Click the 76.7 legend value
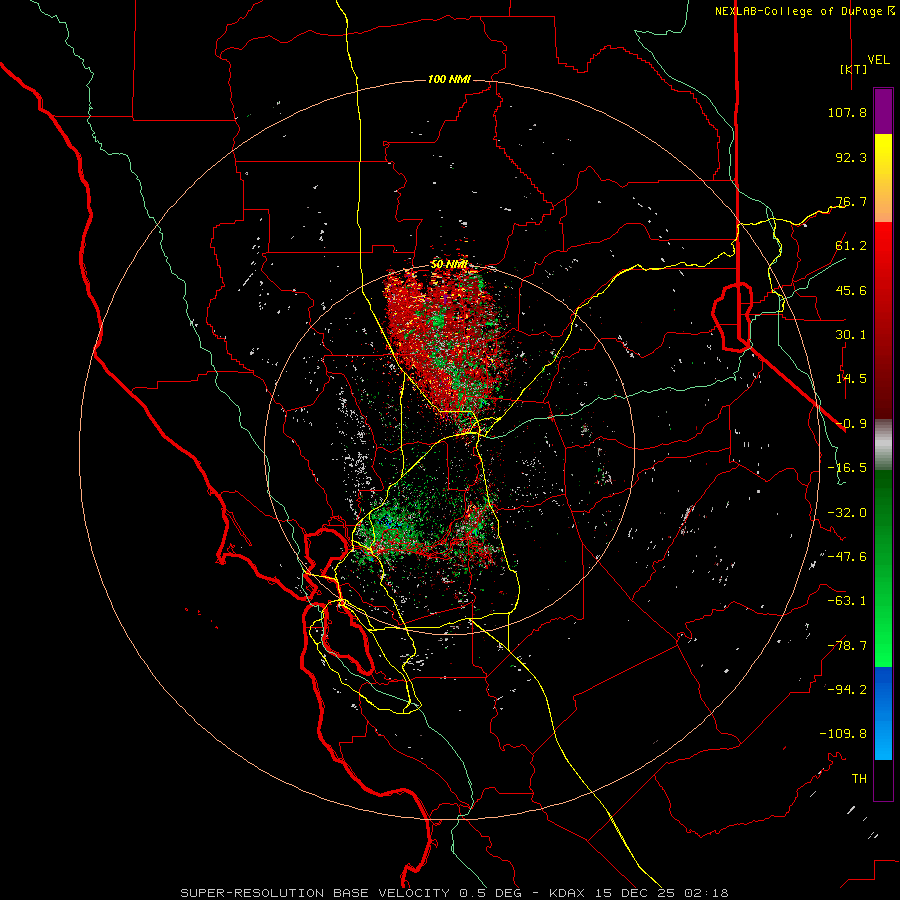The image size is (900, 900). (851, 201)
